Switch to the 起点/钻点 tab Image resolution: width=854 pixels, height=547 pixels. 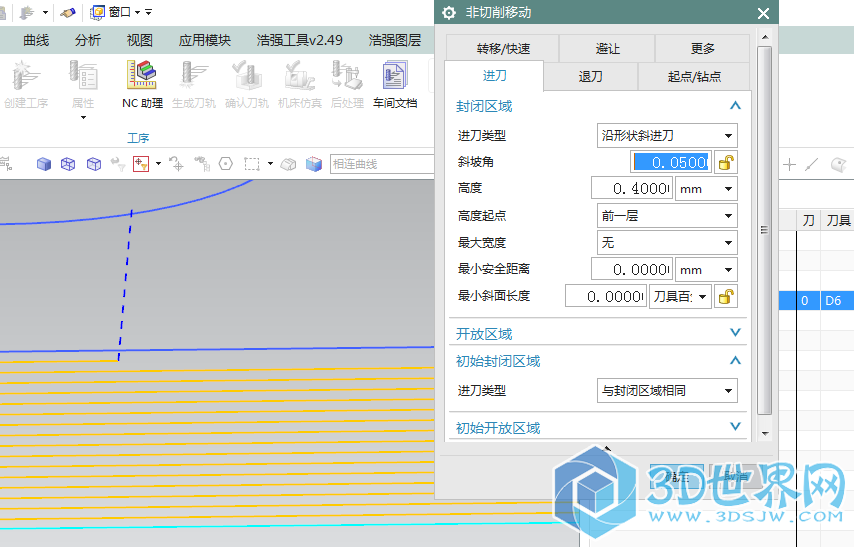pos(694,76)
